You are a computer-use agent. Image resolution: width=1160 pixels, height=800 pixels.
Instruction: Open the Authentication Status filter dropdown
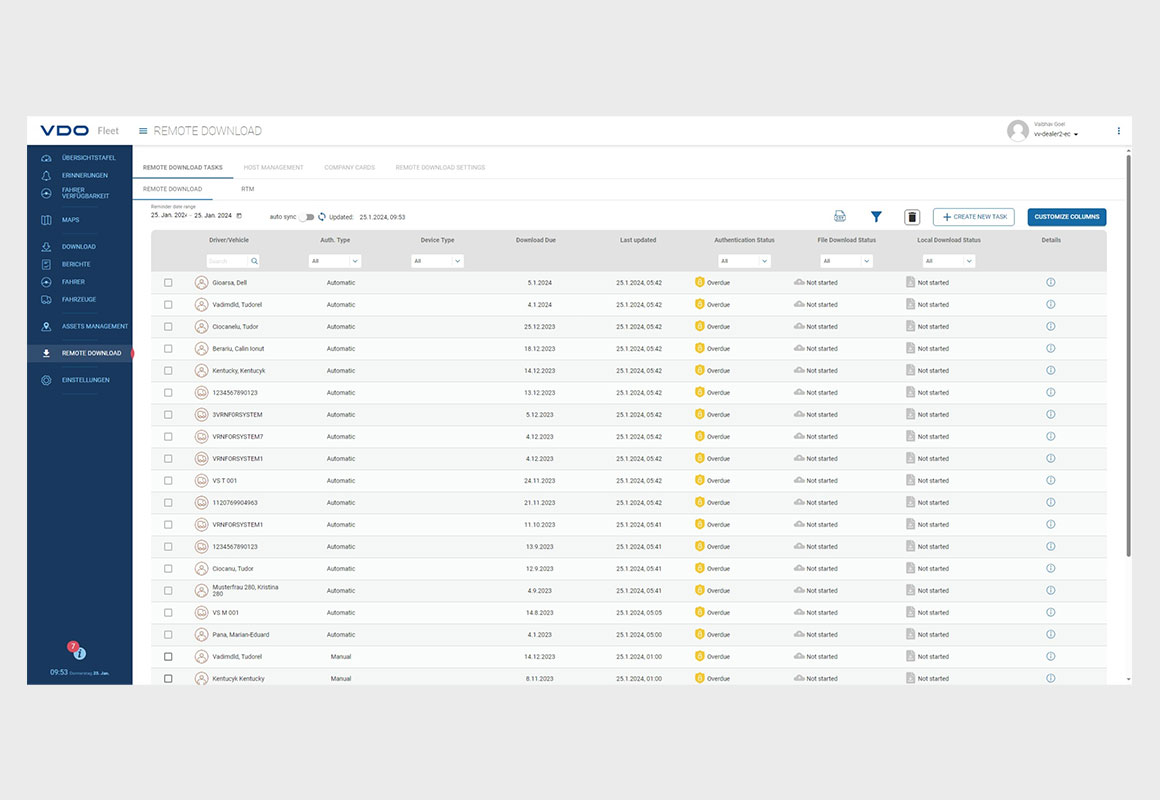(x=744, y=261)
